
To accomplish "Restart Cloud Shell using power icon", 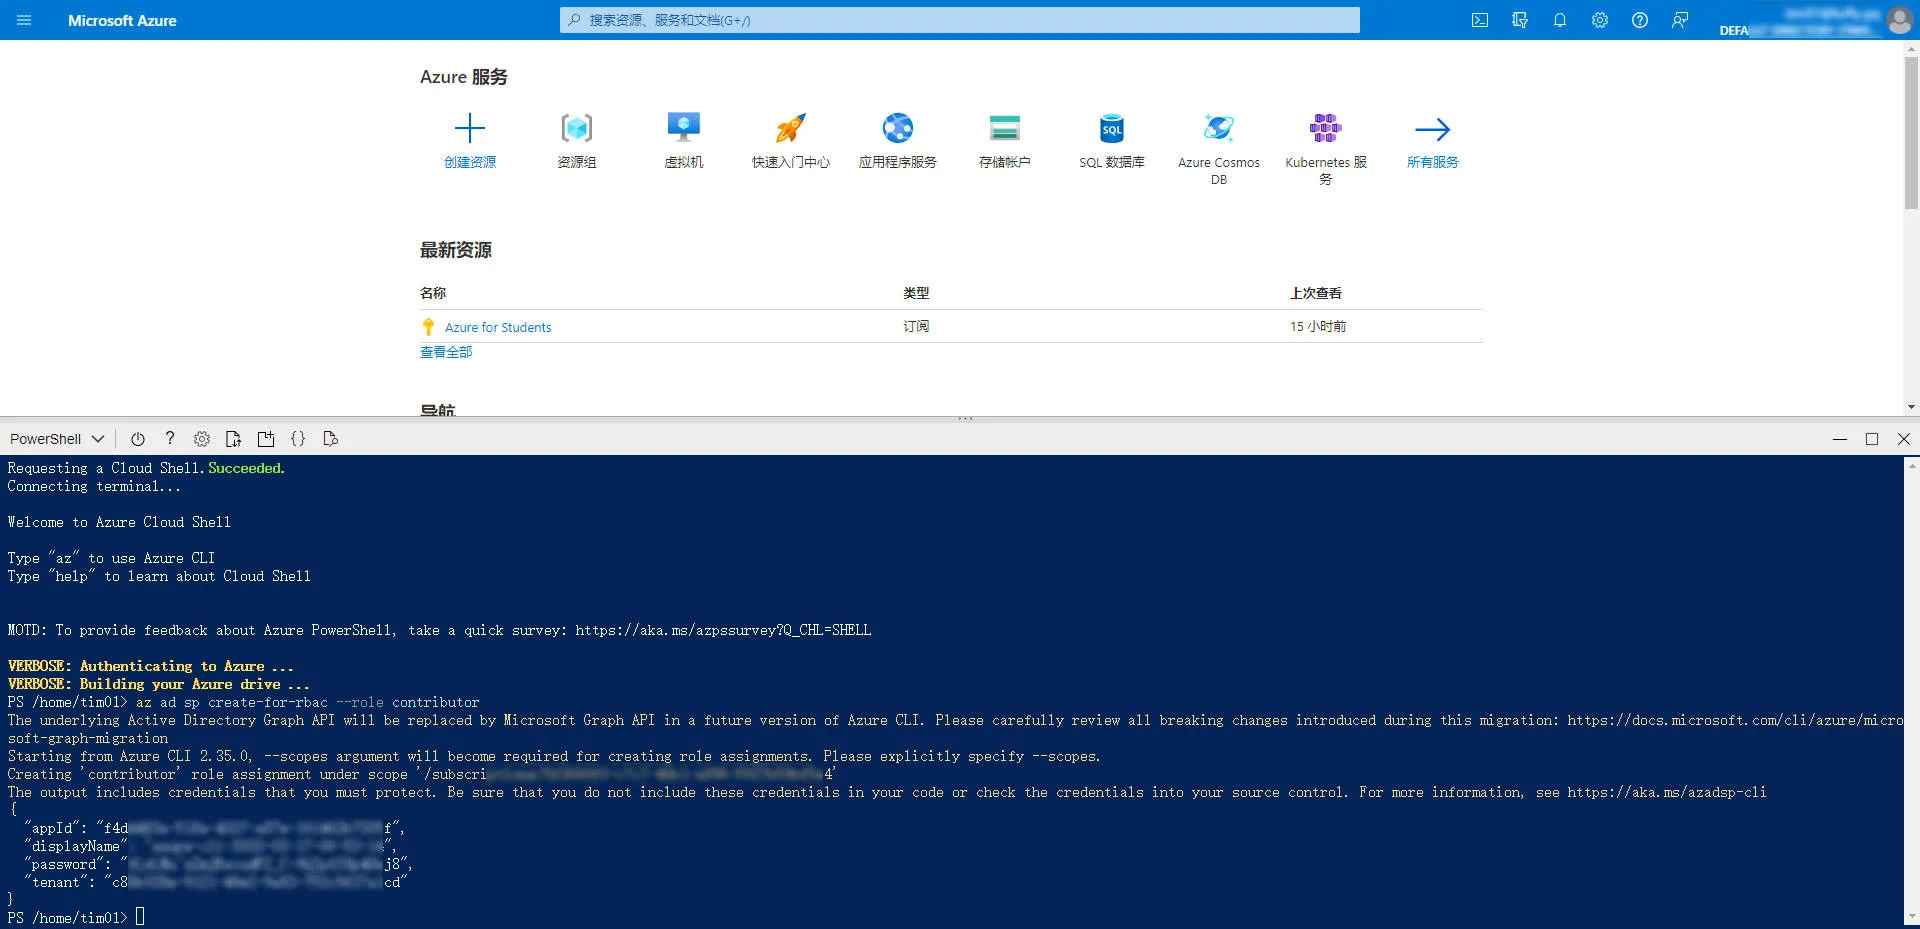I will pos(138,439).
